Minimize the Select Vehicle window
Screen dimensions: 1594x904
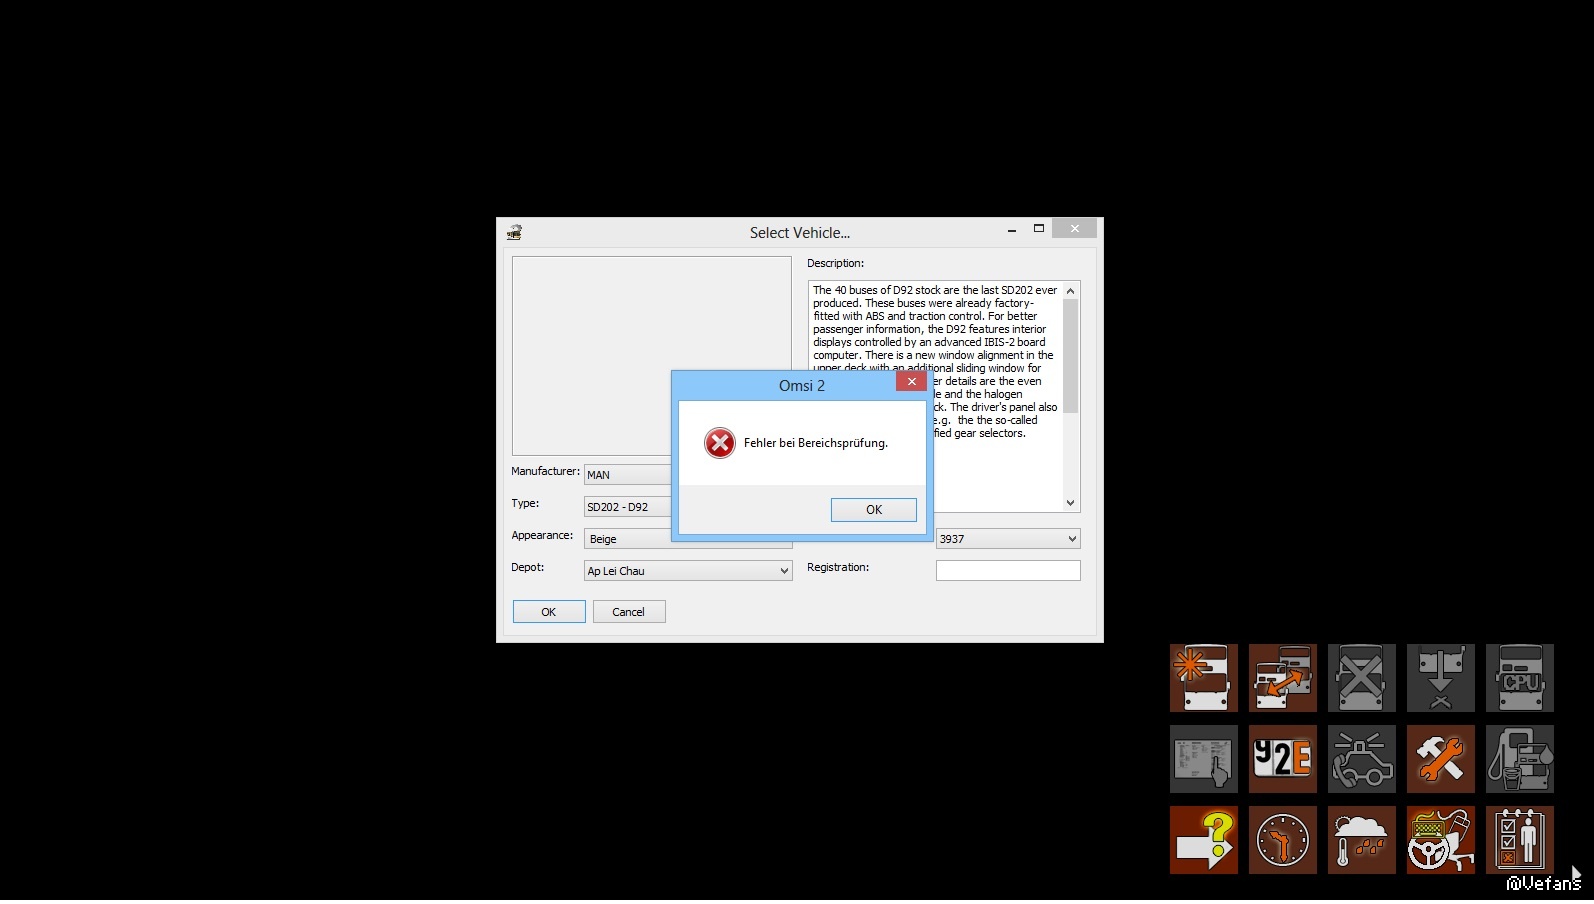click(1012, 230)
